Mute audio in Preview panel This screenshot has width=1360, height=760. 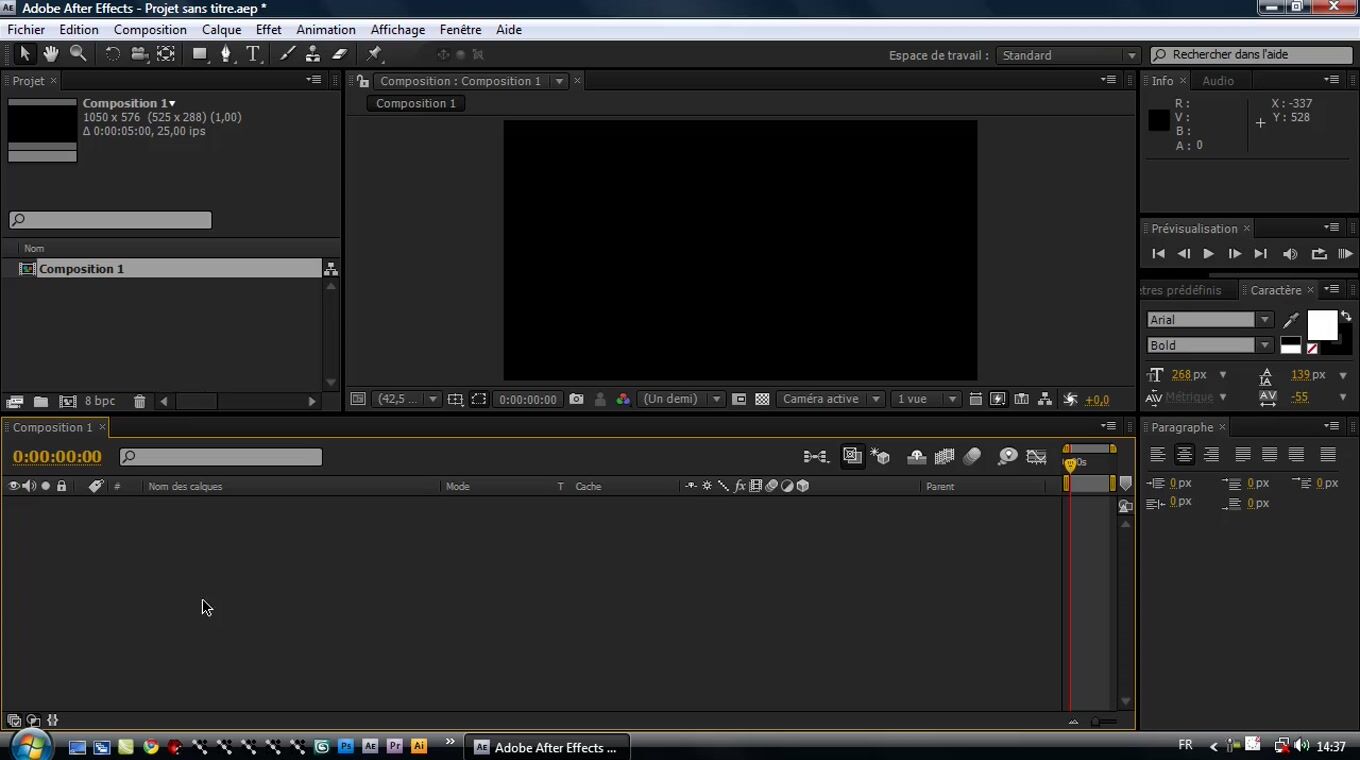coord(1290,254)
